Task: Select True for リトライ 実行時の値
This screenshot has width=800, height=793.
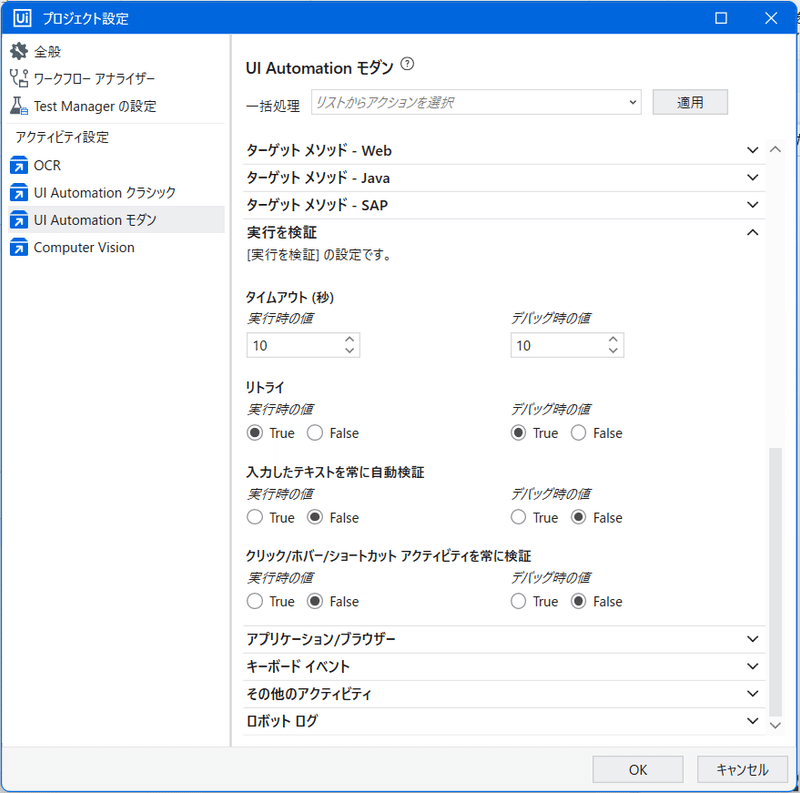Action: click(x=255, y=433)
